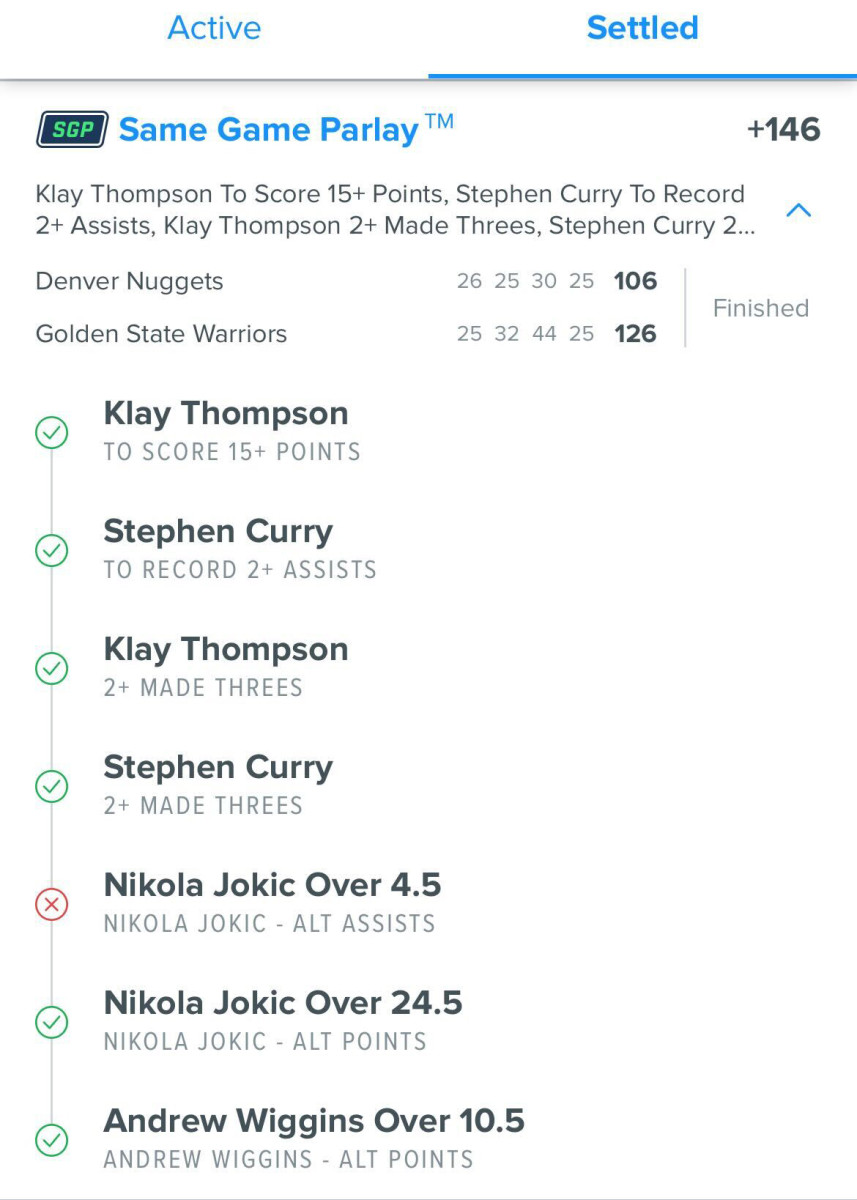This screenshot has height=1200, width=857.
Task: Collapse the parlay details chevron
Action: pos(798,210)
